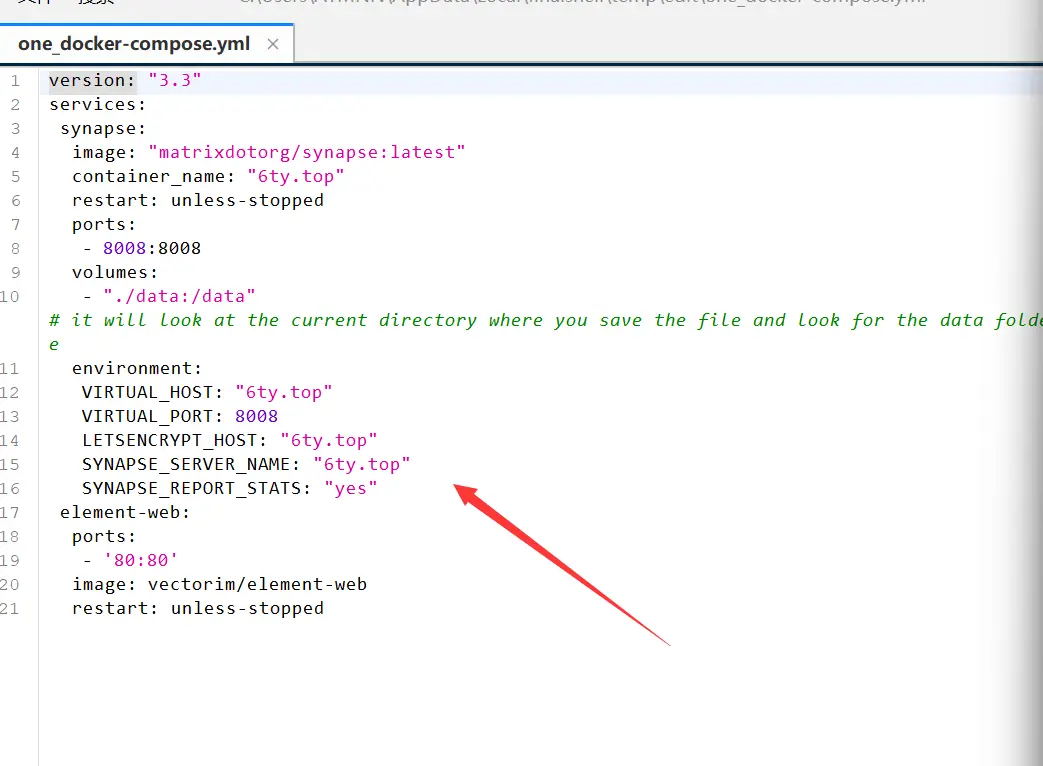This screenshot has height=766, width=1043.
Task: Click the '80:80' port mapping
Action: 140,560
